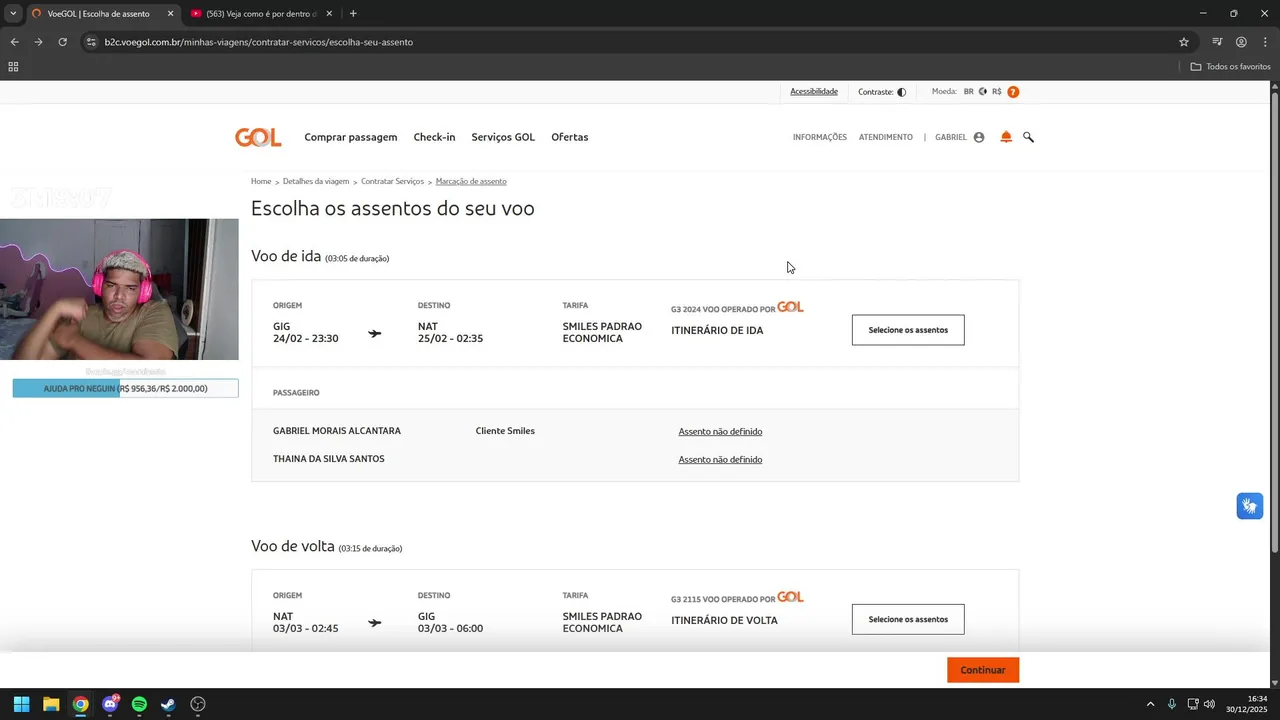Click the GABRIEL profile avatar icon
This screenshot has width=1280, height=720.
point(979,137)
